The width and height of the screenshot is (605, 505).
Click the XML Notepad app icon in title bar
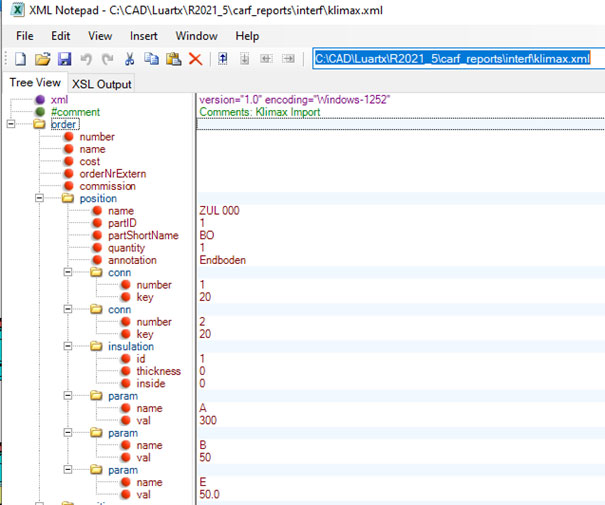pyautogui.click(x=17, y=10)
